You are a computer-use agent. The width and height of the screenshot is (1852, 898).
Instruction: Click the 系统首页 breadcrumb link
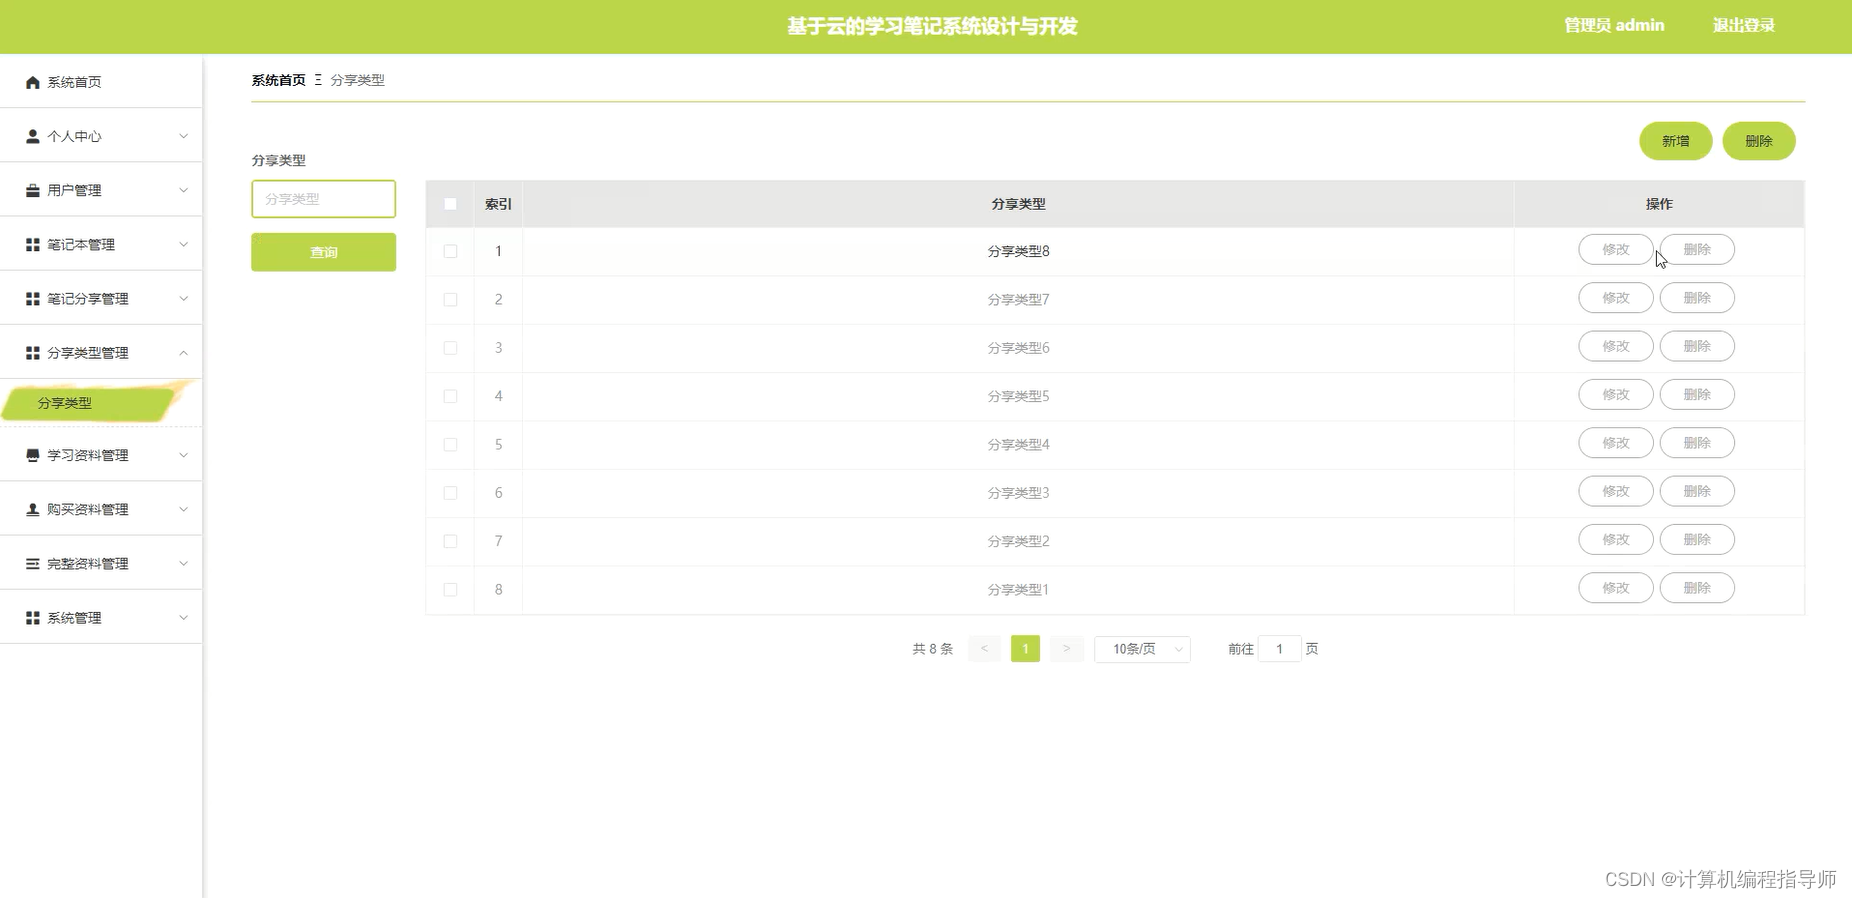278,80
